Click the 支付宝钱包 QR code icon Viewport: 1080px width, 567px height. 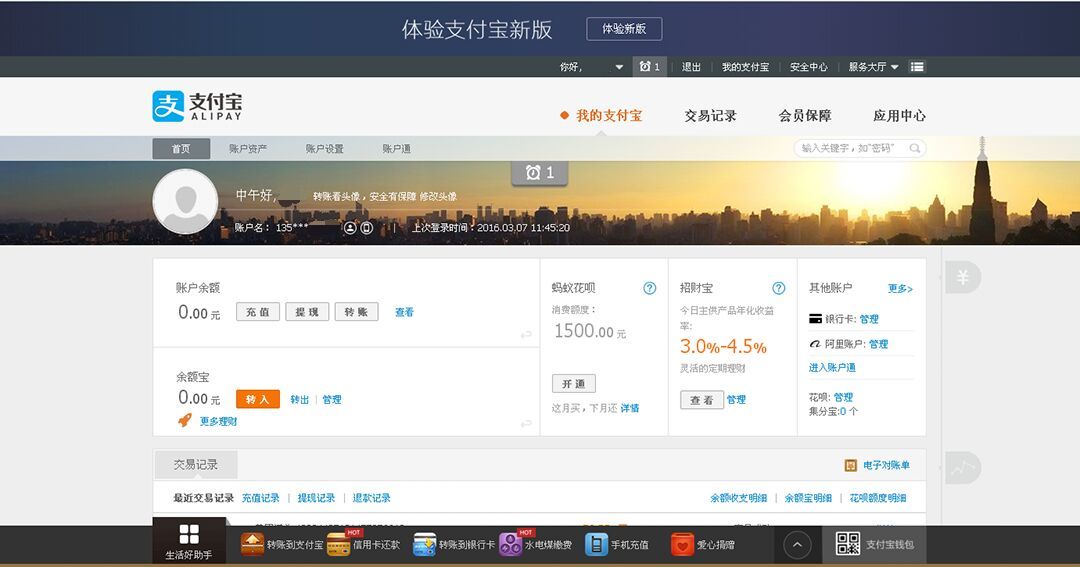(848, 544)
